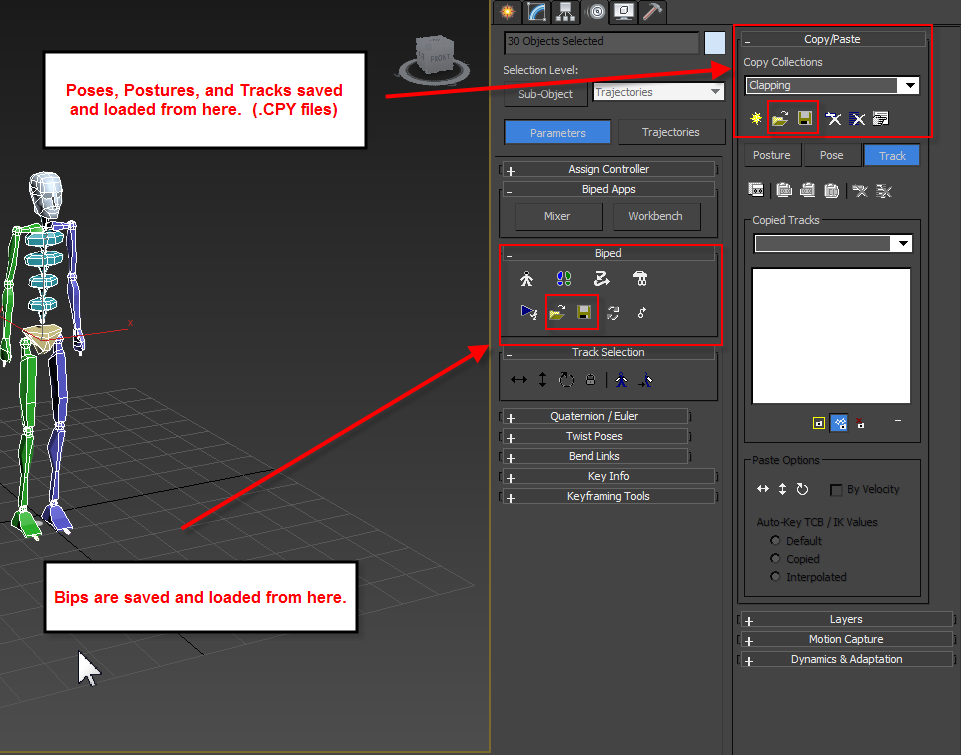Load a .bip file in the Biped rollout
The image size is (961, 755).
[x=557, y=313]
